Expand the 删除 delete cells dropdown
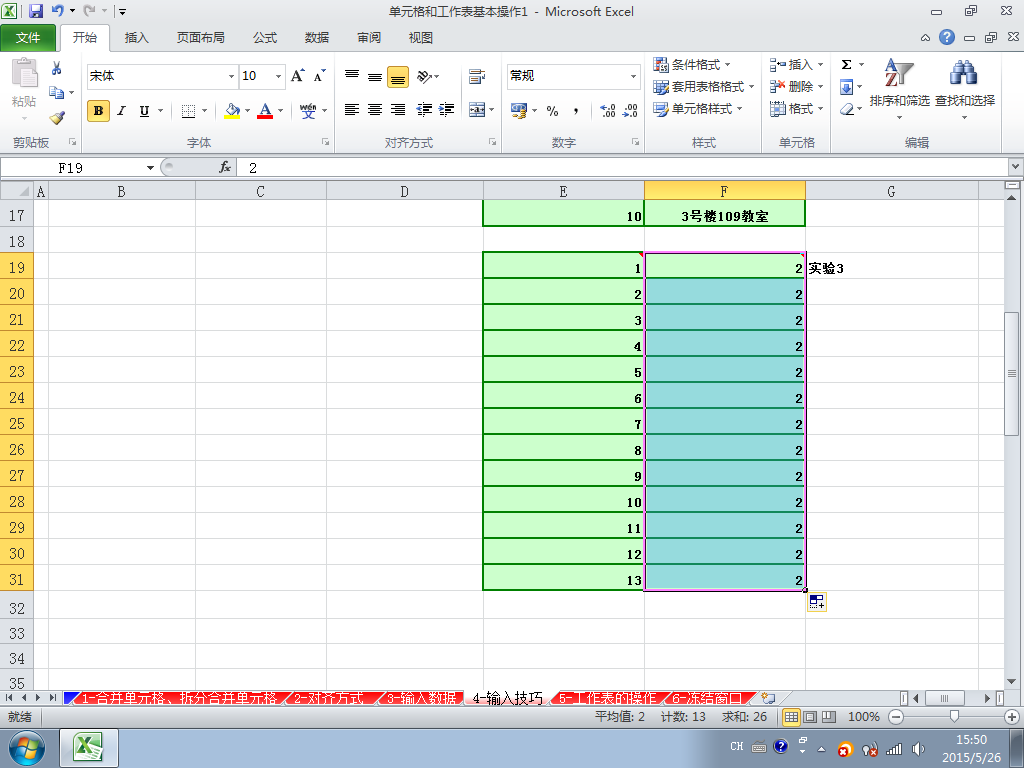The width and height of the screenshot is (1024, 768). coord(820,87)
